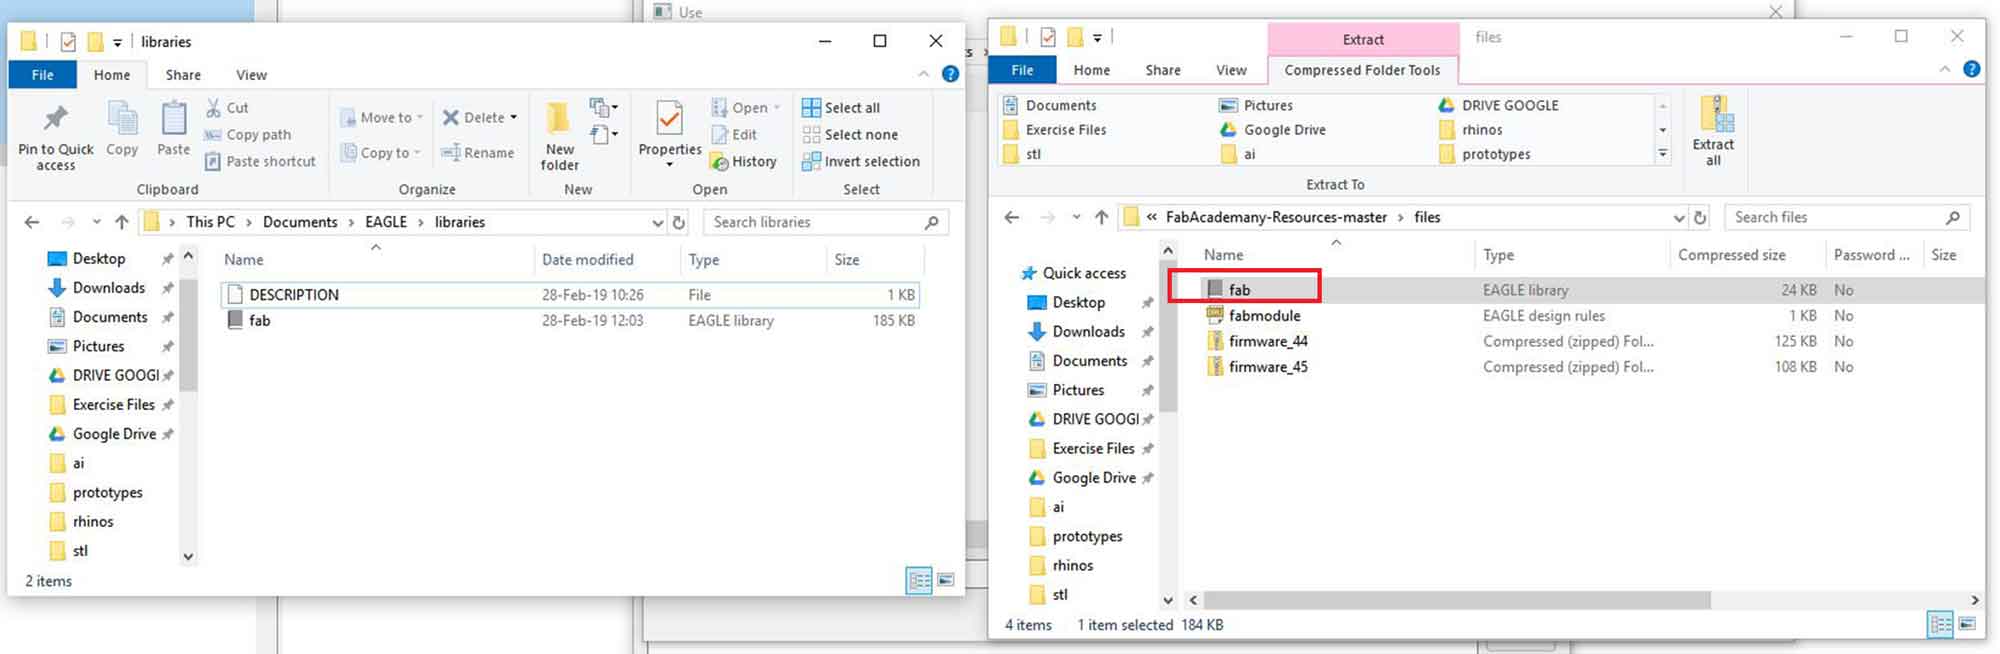Viewport: 2000px width, 654px height.
Task: Open Home tab in files window
Action: (1091, 70)
